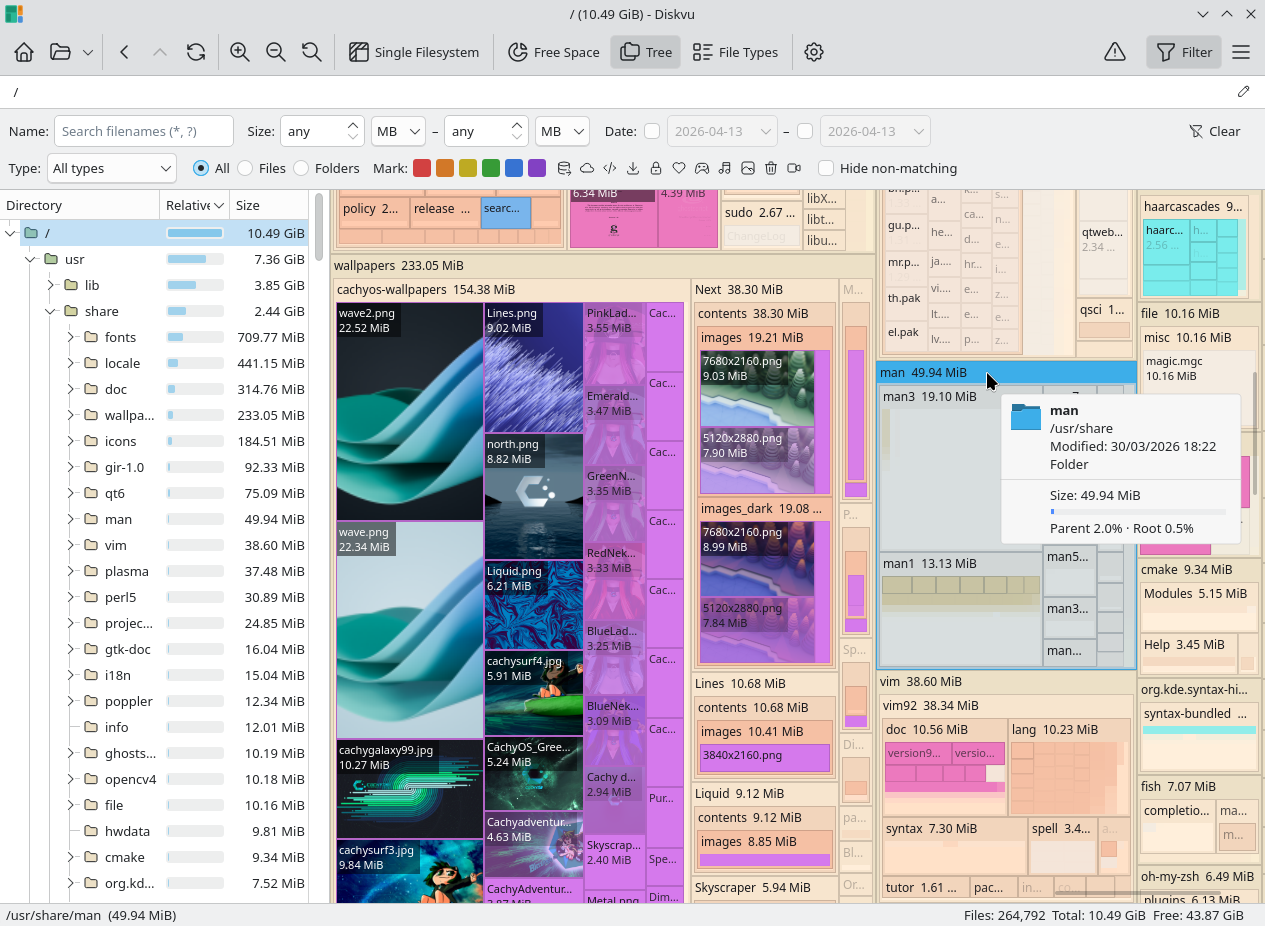
Task: Toggle Free Space display
Action: pyautogui.click(x=554, y=52)
